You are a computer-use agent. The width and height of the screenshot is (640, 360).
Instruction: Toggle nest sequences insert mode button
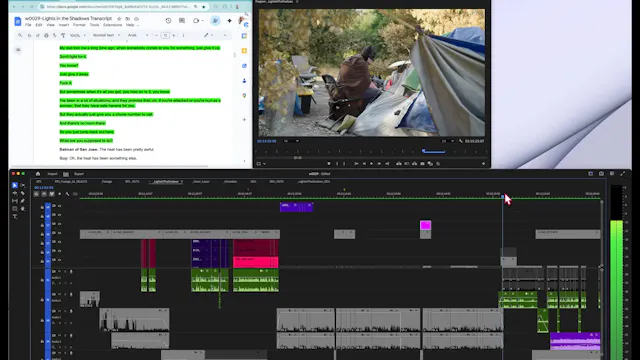coord(36,194)
